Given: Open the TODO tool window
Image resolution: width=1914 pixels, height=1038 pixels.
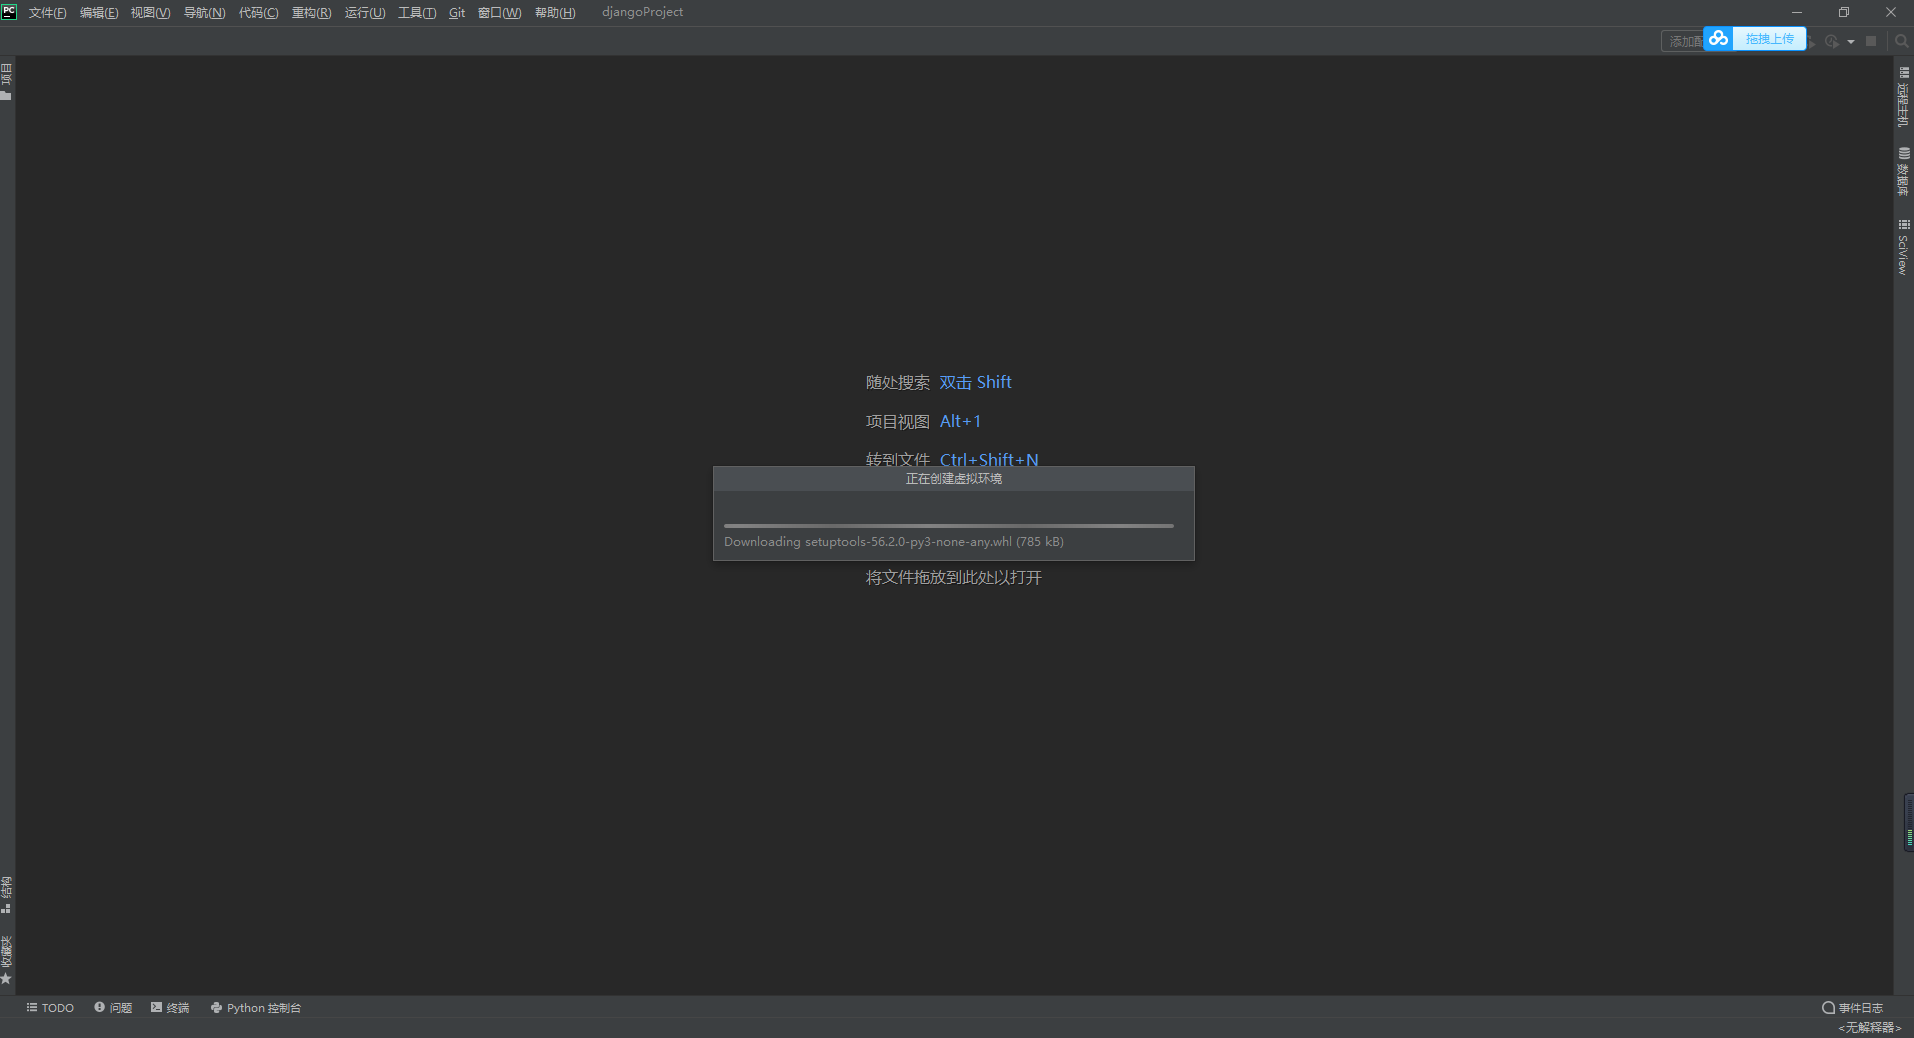Looking at the screenshot, I should [50, 1008].
